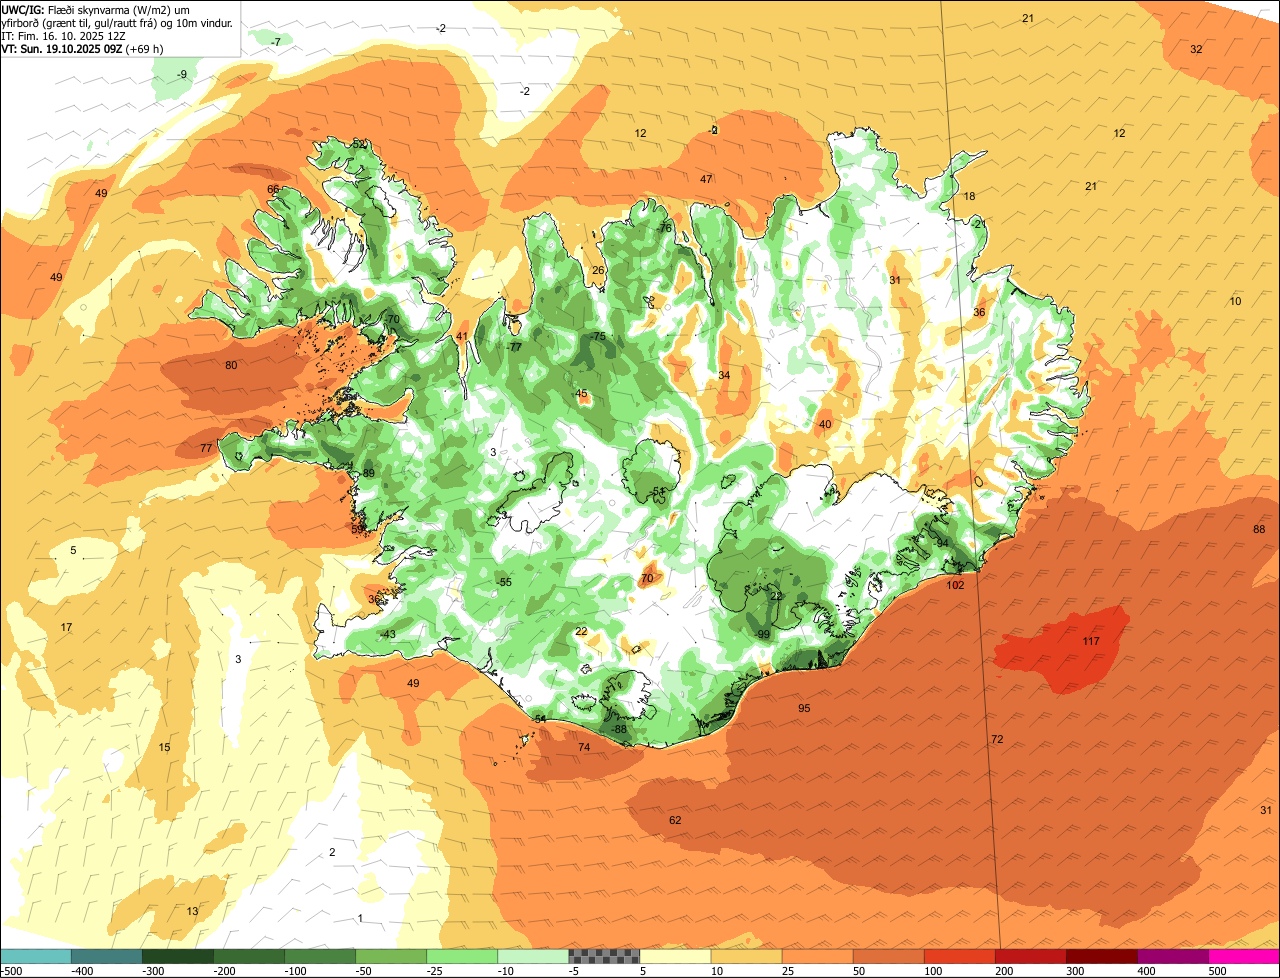Viewport: 1280px width, 978px height.
Task: Click the teal legend swatch between -500 and -400
Action: pos(35,956)
